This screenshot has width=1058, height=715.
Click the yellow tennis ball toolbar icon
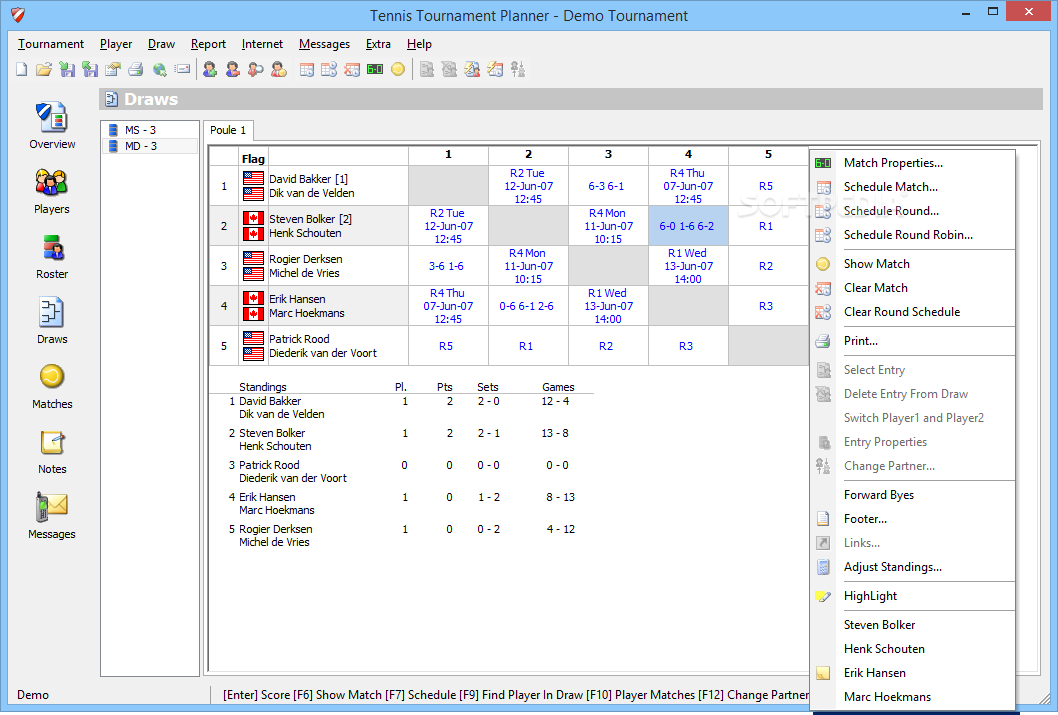(x=398, y=69)
